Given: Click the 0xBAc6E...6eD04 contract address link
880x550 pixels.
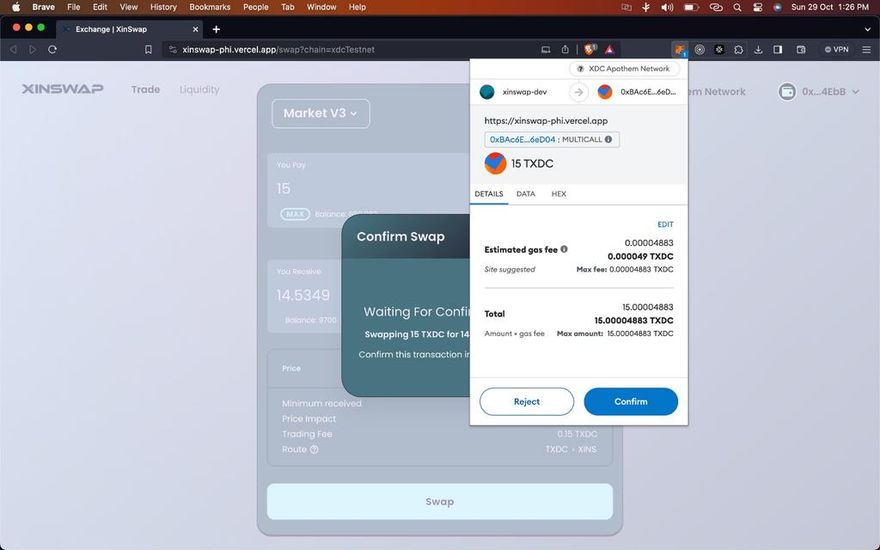Looking at the screenshot, I should [522, 139].
